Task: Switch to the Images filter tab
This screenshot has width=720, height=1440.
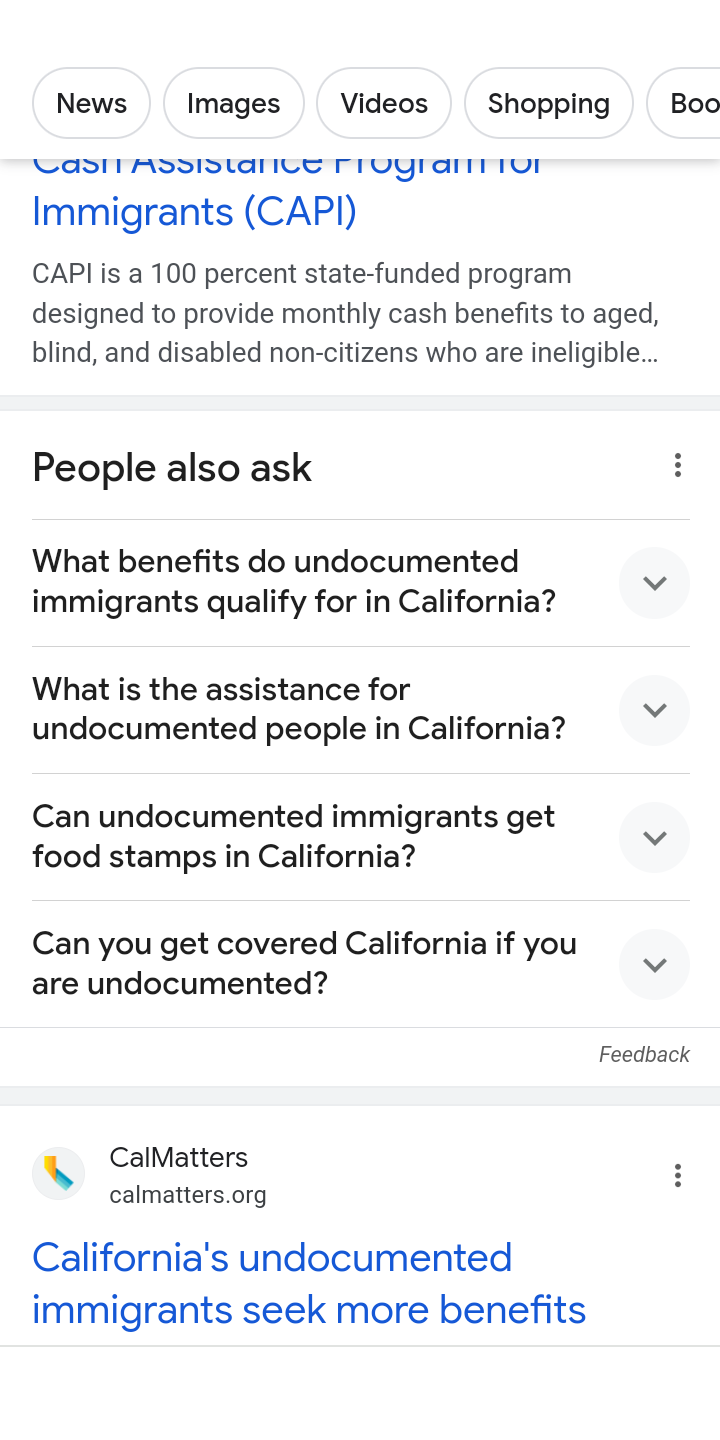Action: click(x=233, y=103)
